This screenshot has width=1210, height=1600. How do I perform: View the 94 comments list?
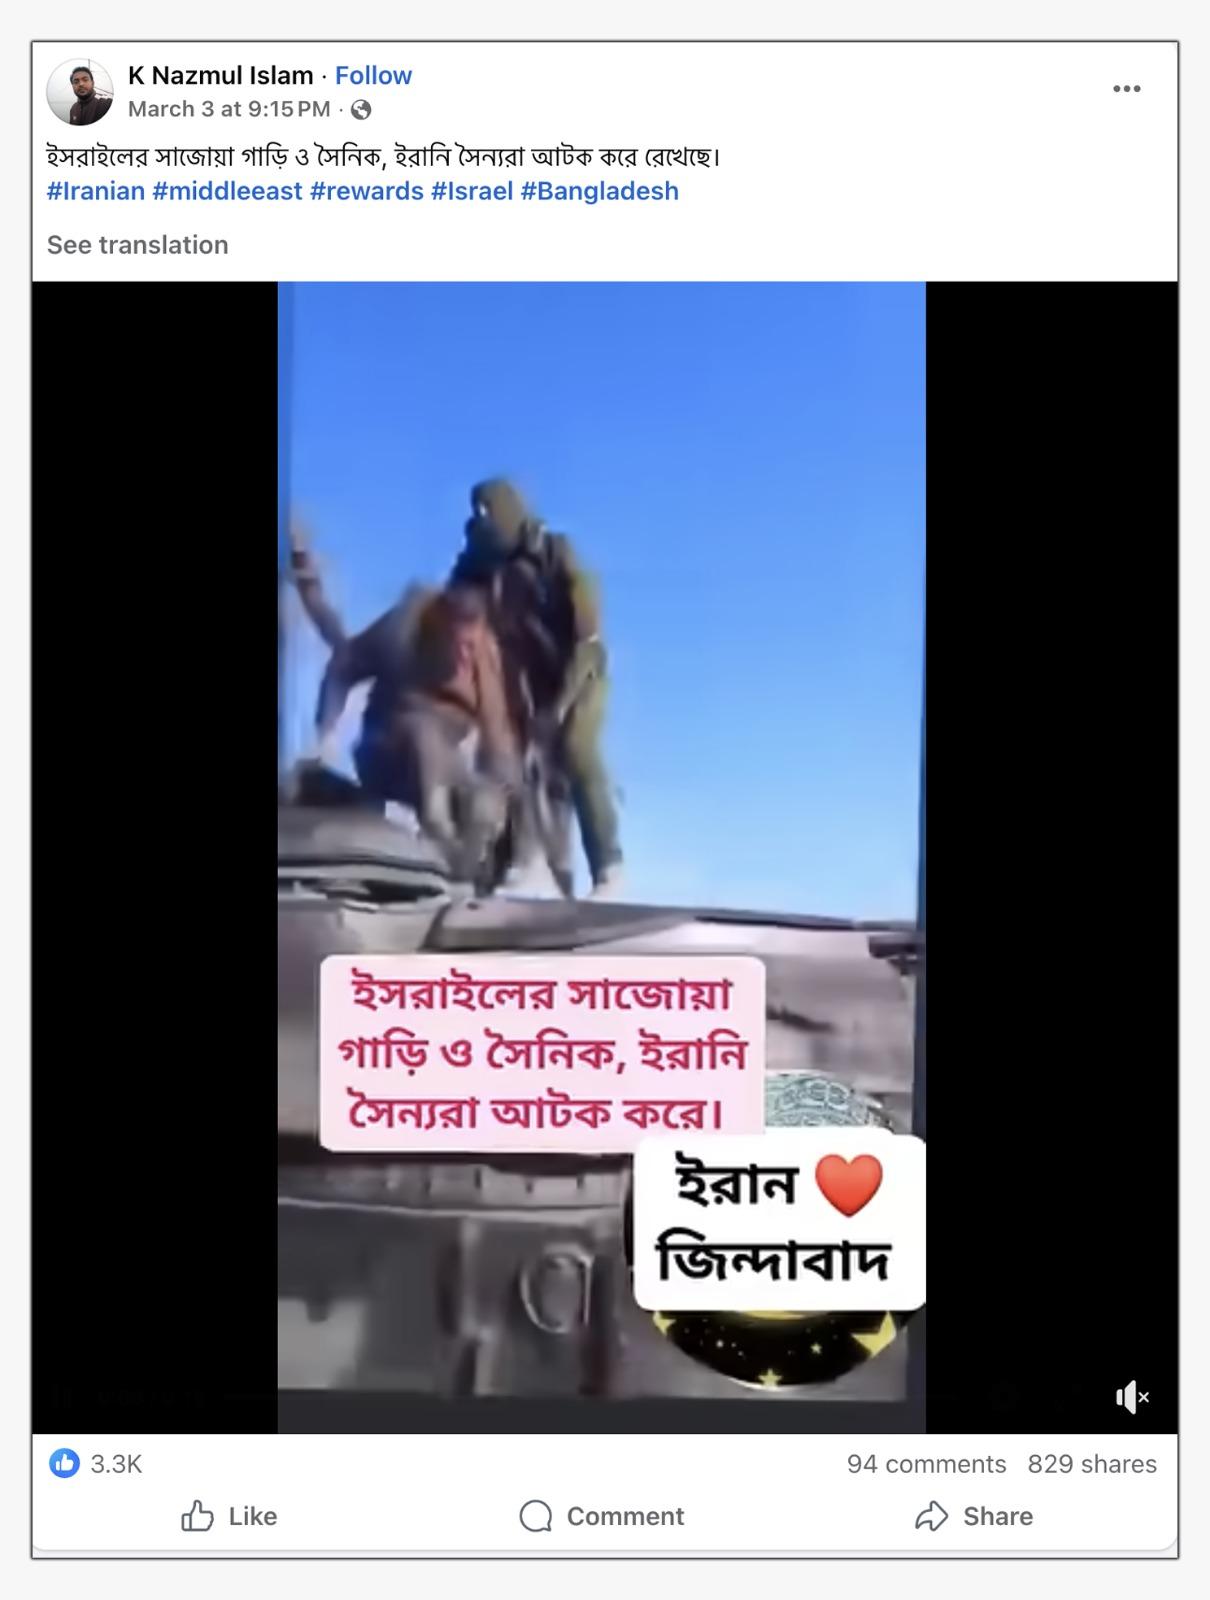point(926,1464)
